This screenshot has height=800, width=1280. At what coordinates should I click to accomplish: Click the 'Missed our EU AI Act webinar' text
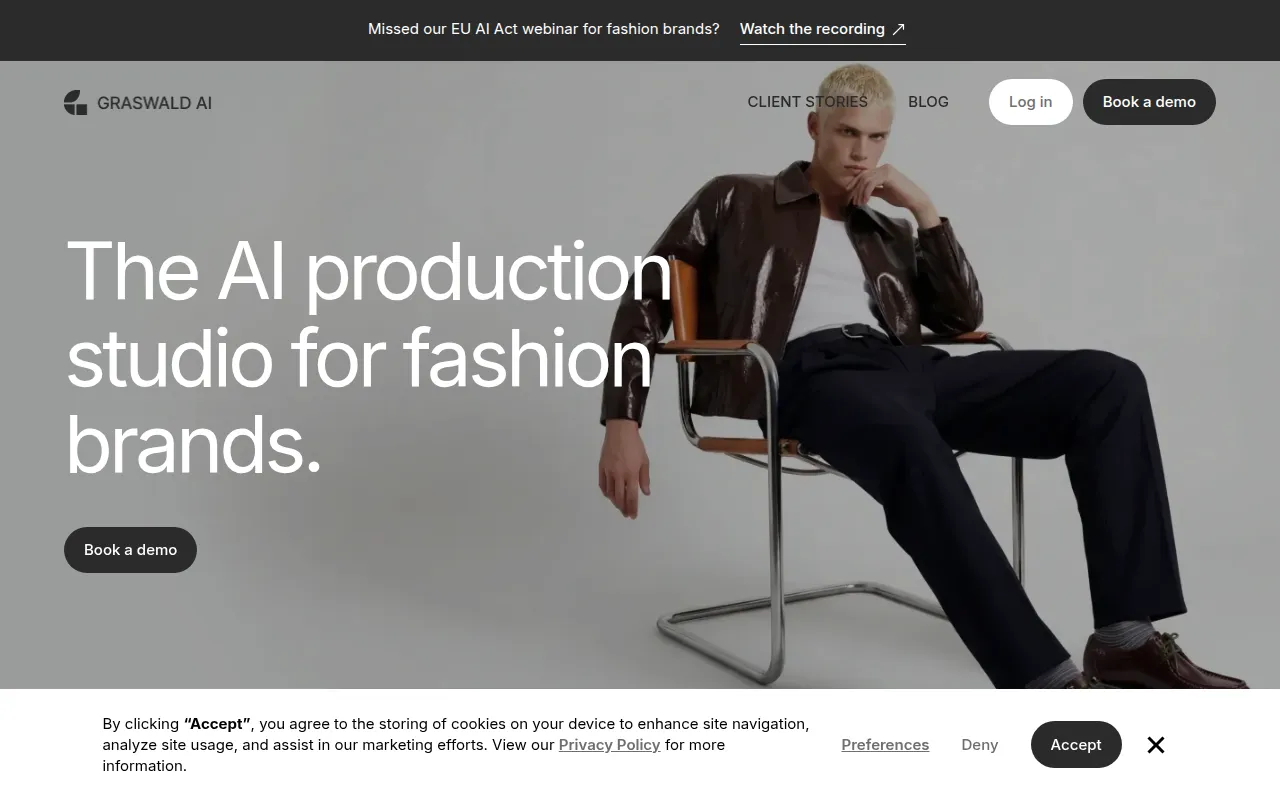(544, 29)
